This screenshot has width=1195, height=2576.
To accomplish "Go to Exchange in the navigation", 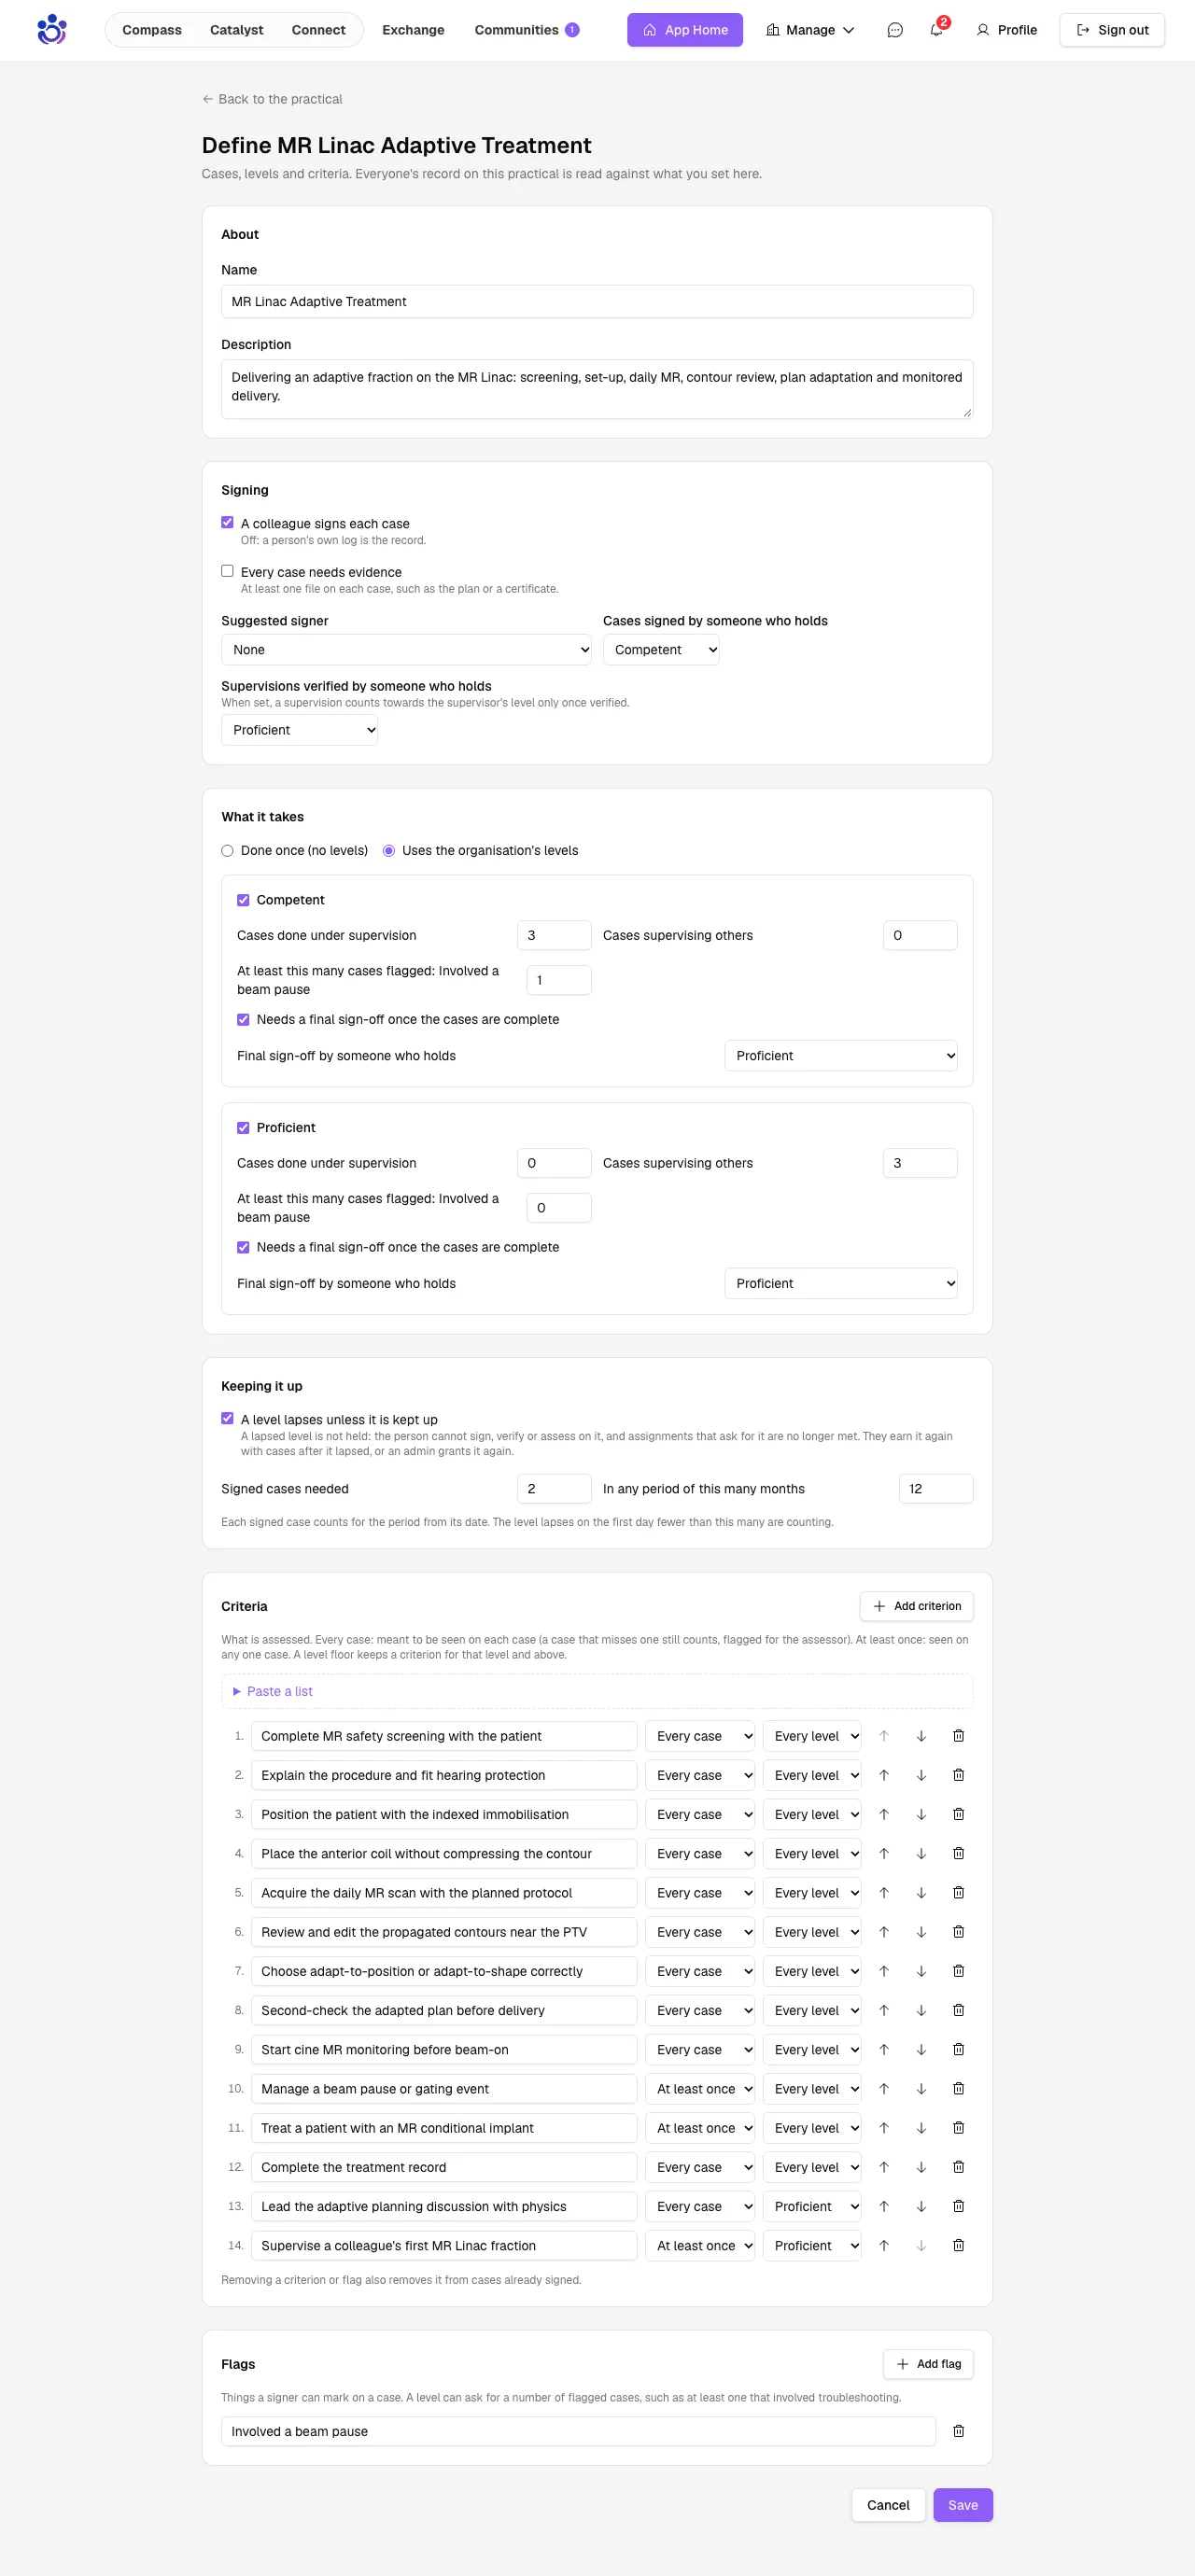I will 413,30.
